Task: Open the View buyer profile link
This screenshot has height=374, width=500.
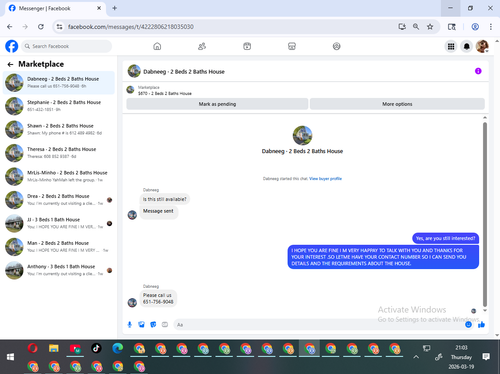Action: [x=325, y=179]
